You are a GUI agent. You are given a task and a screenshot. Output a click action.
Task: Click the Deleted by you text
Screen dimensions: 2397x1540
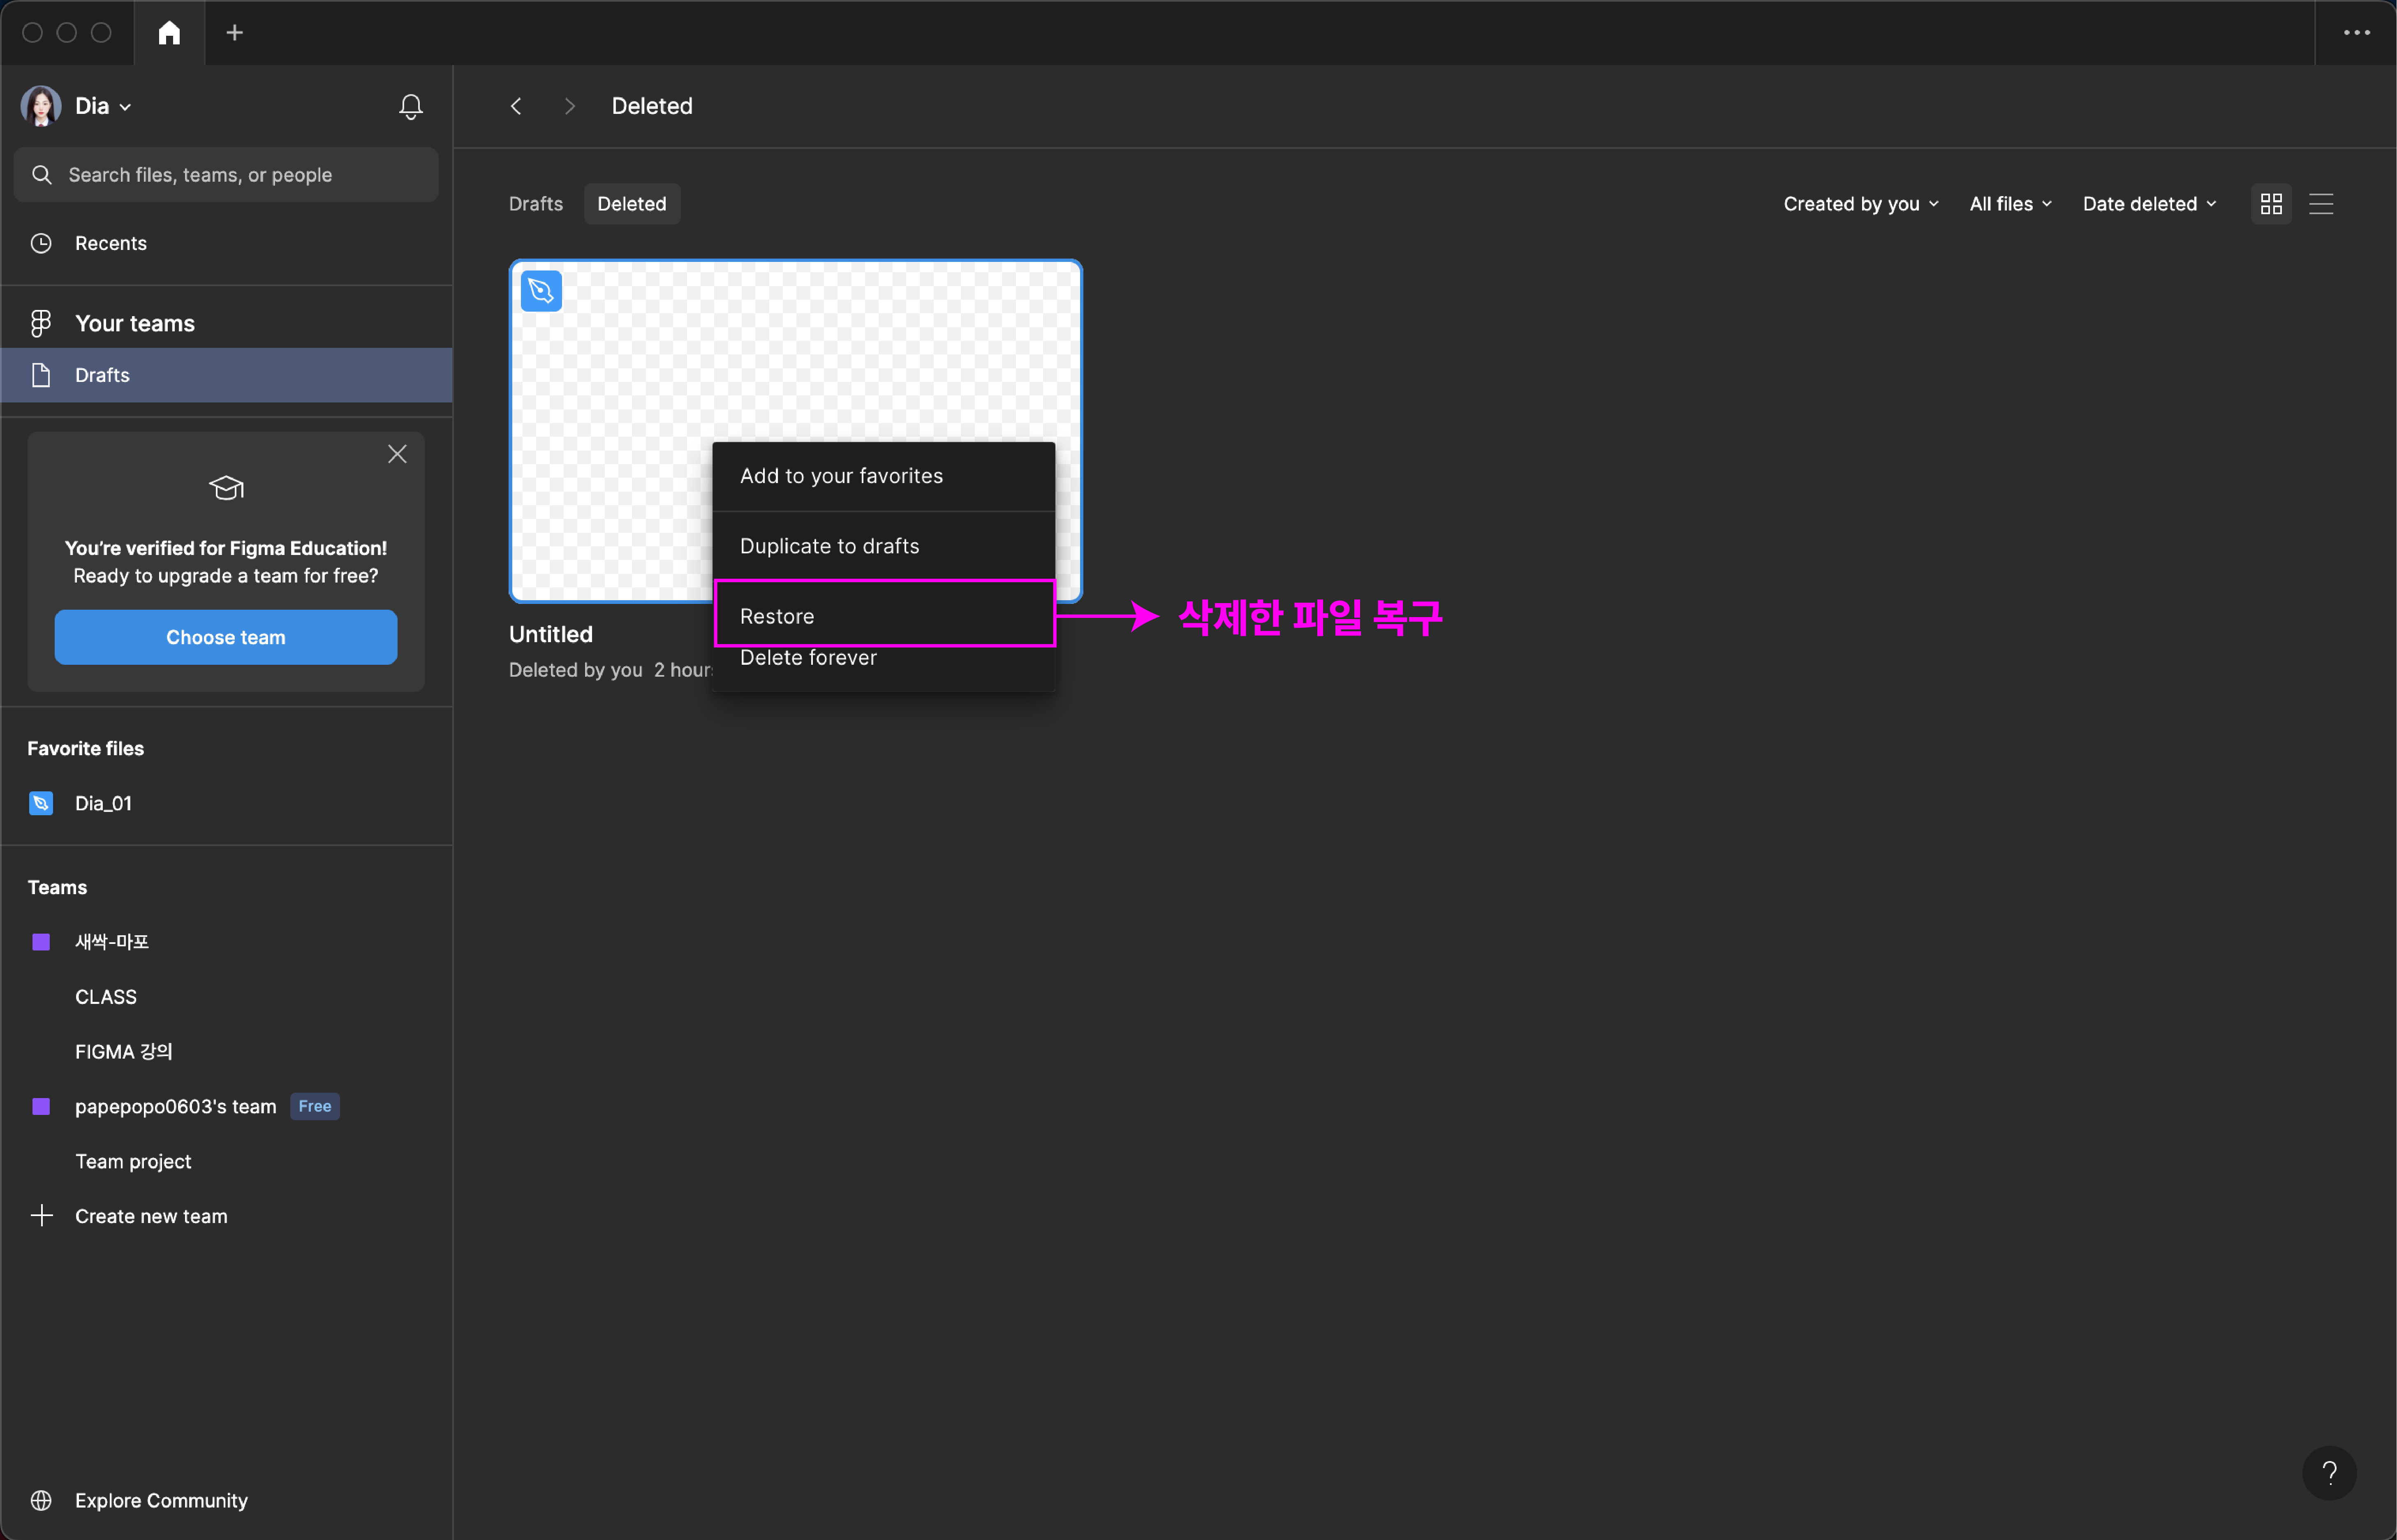coord(575,670)
